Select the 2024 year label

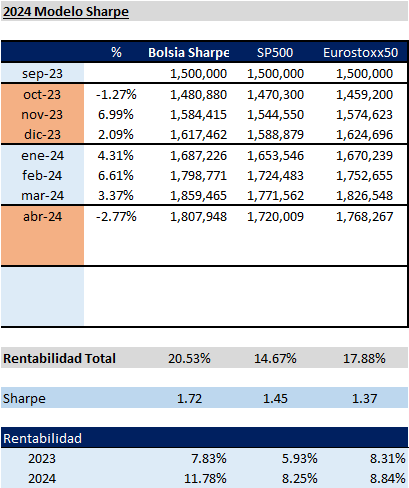point(42,479)
